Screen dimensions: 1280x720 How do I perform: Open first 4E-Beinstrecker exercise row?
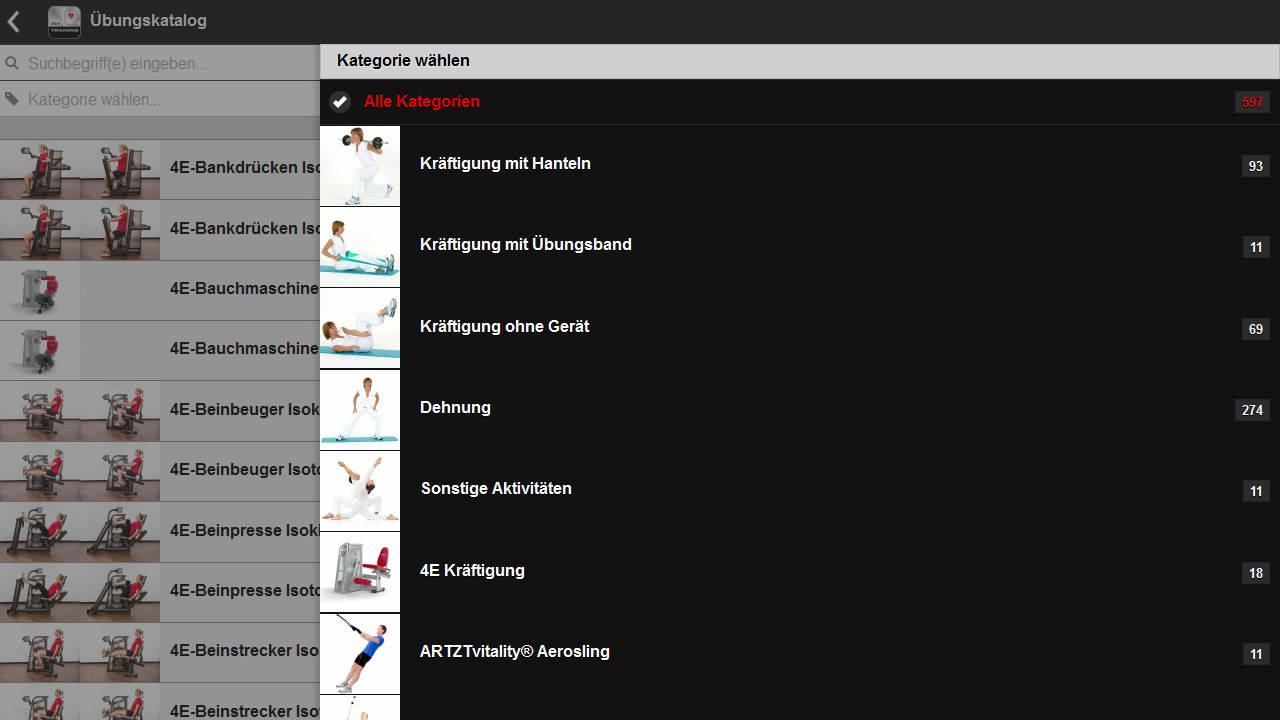[160, 653]
